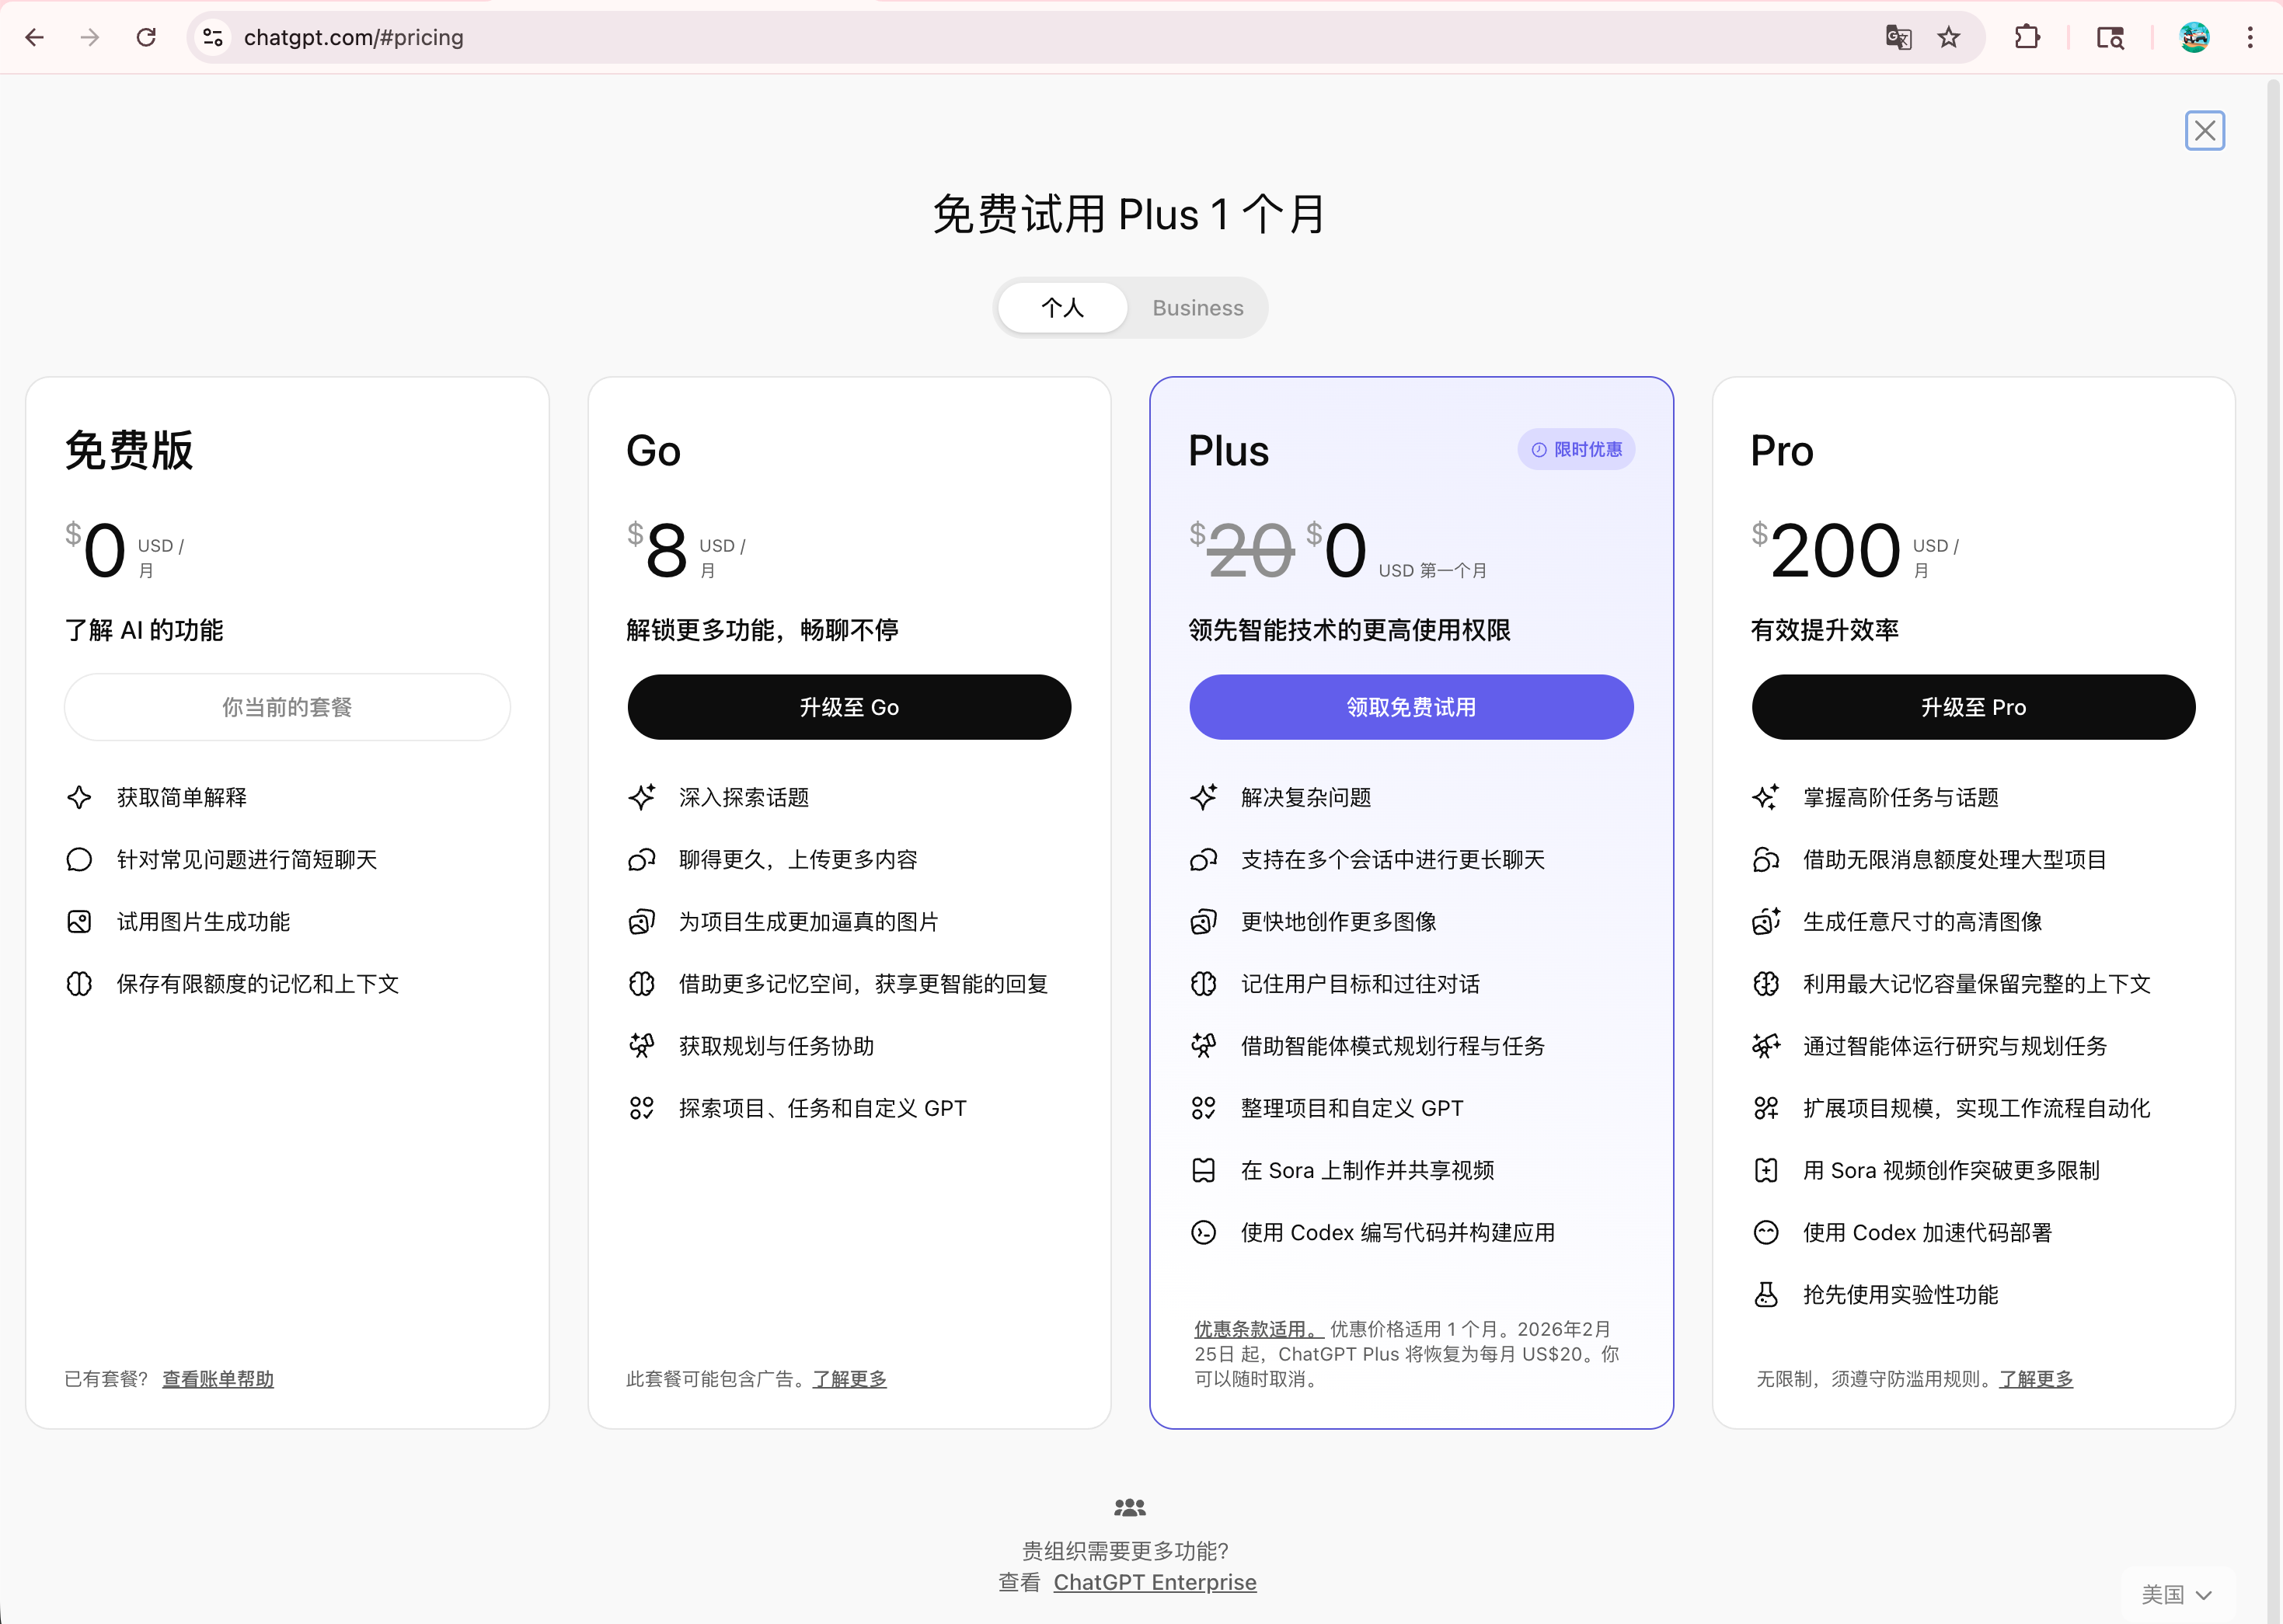Bookmark this page with the star icon
The width and height of the screenshot is (2283, 1624).
[x=1948, y=38]
